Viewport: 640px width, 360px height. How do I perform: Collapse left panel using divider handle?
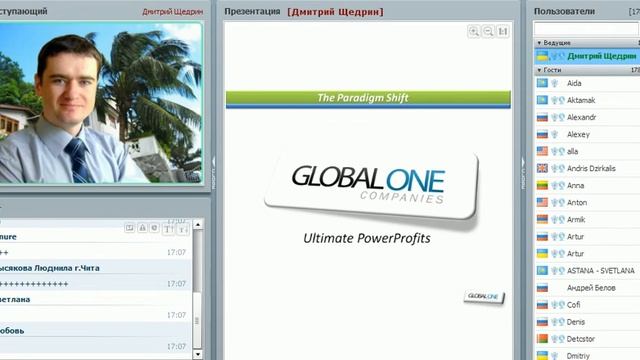pyautogui.click(x=213, y=173)
